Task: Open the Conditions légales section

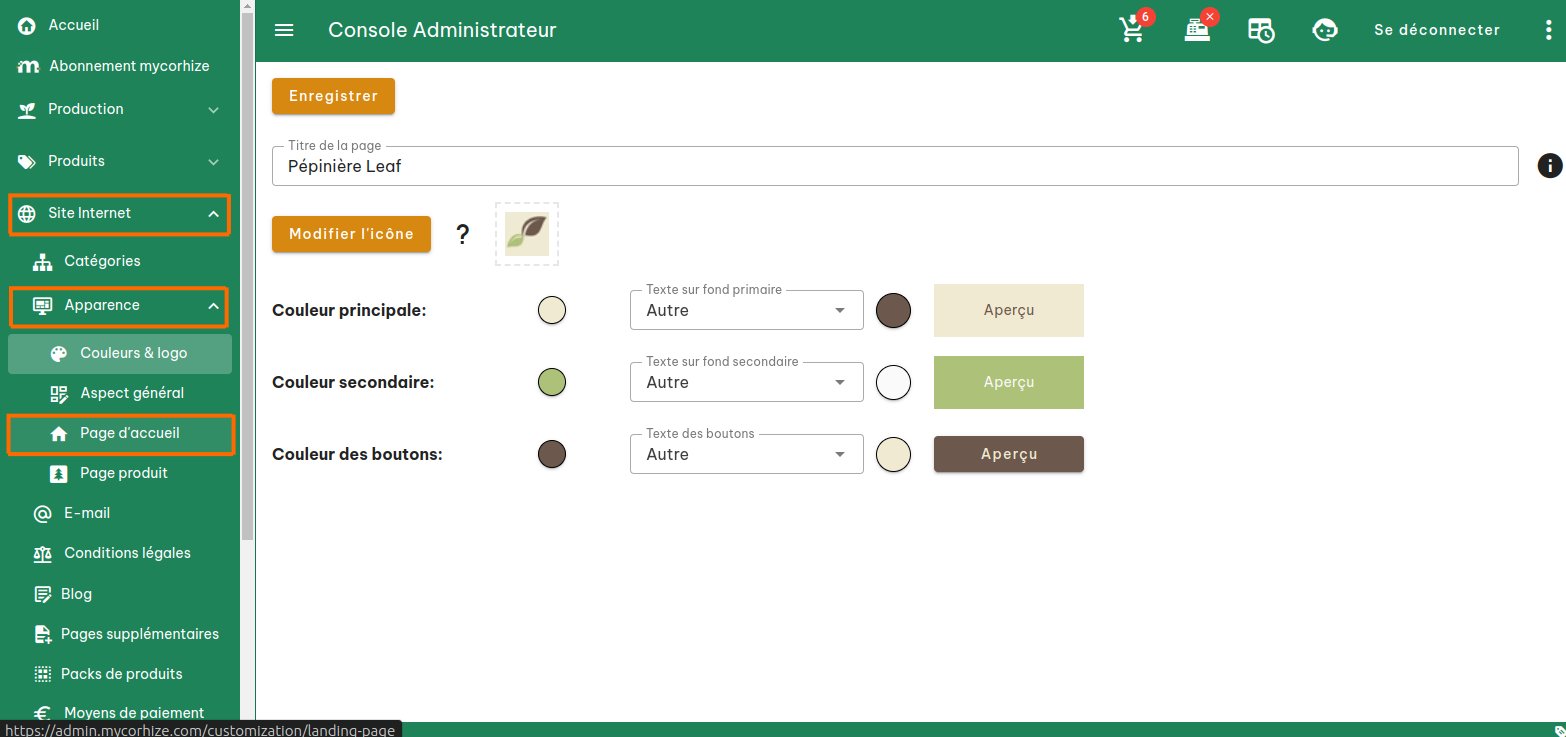Action: pos(127,553)
